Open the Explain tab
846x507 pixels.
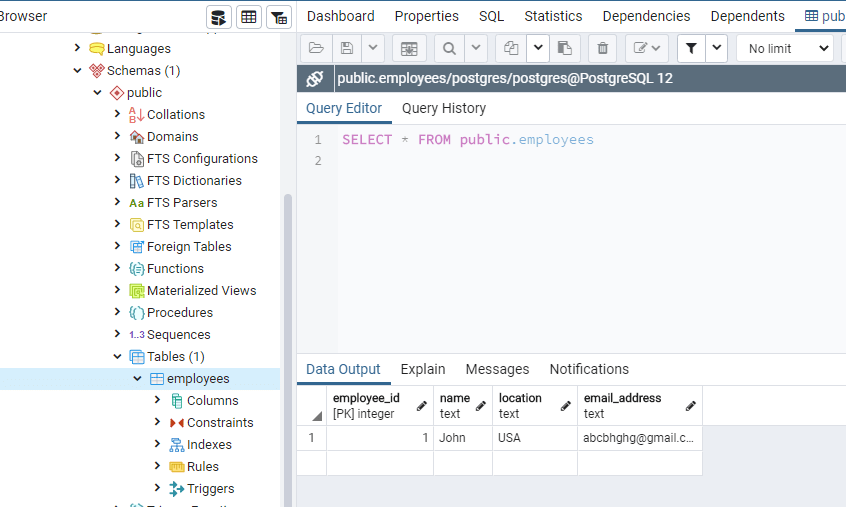pos(422,369)
